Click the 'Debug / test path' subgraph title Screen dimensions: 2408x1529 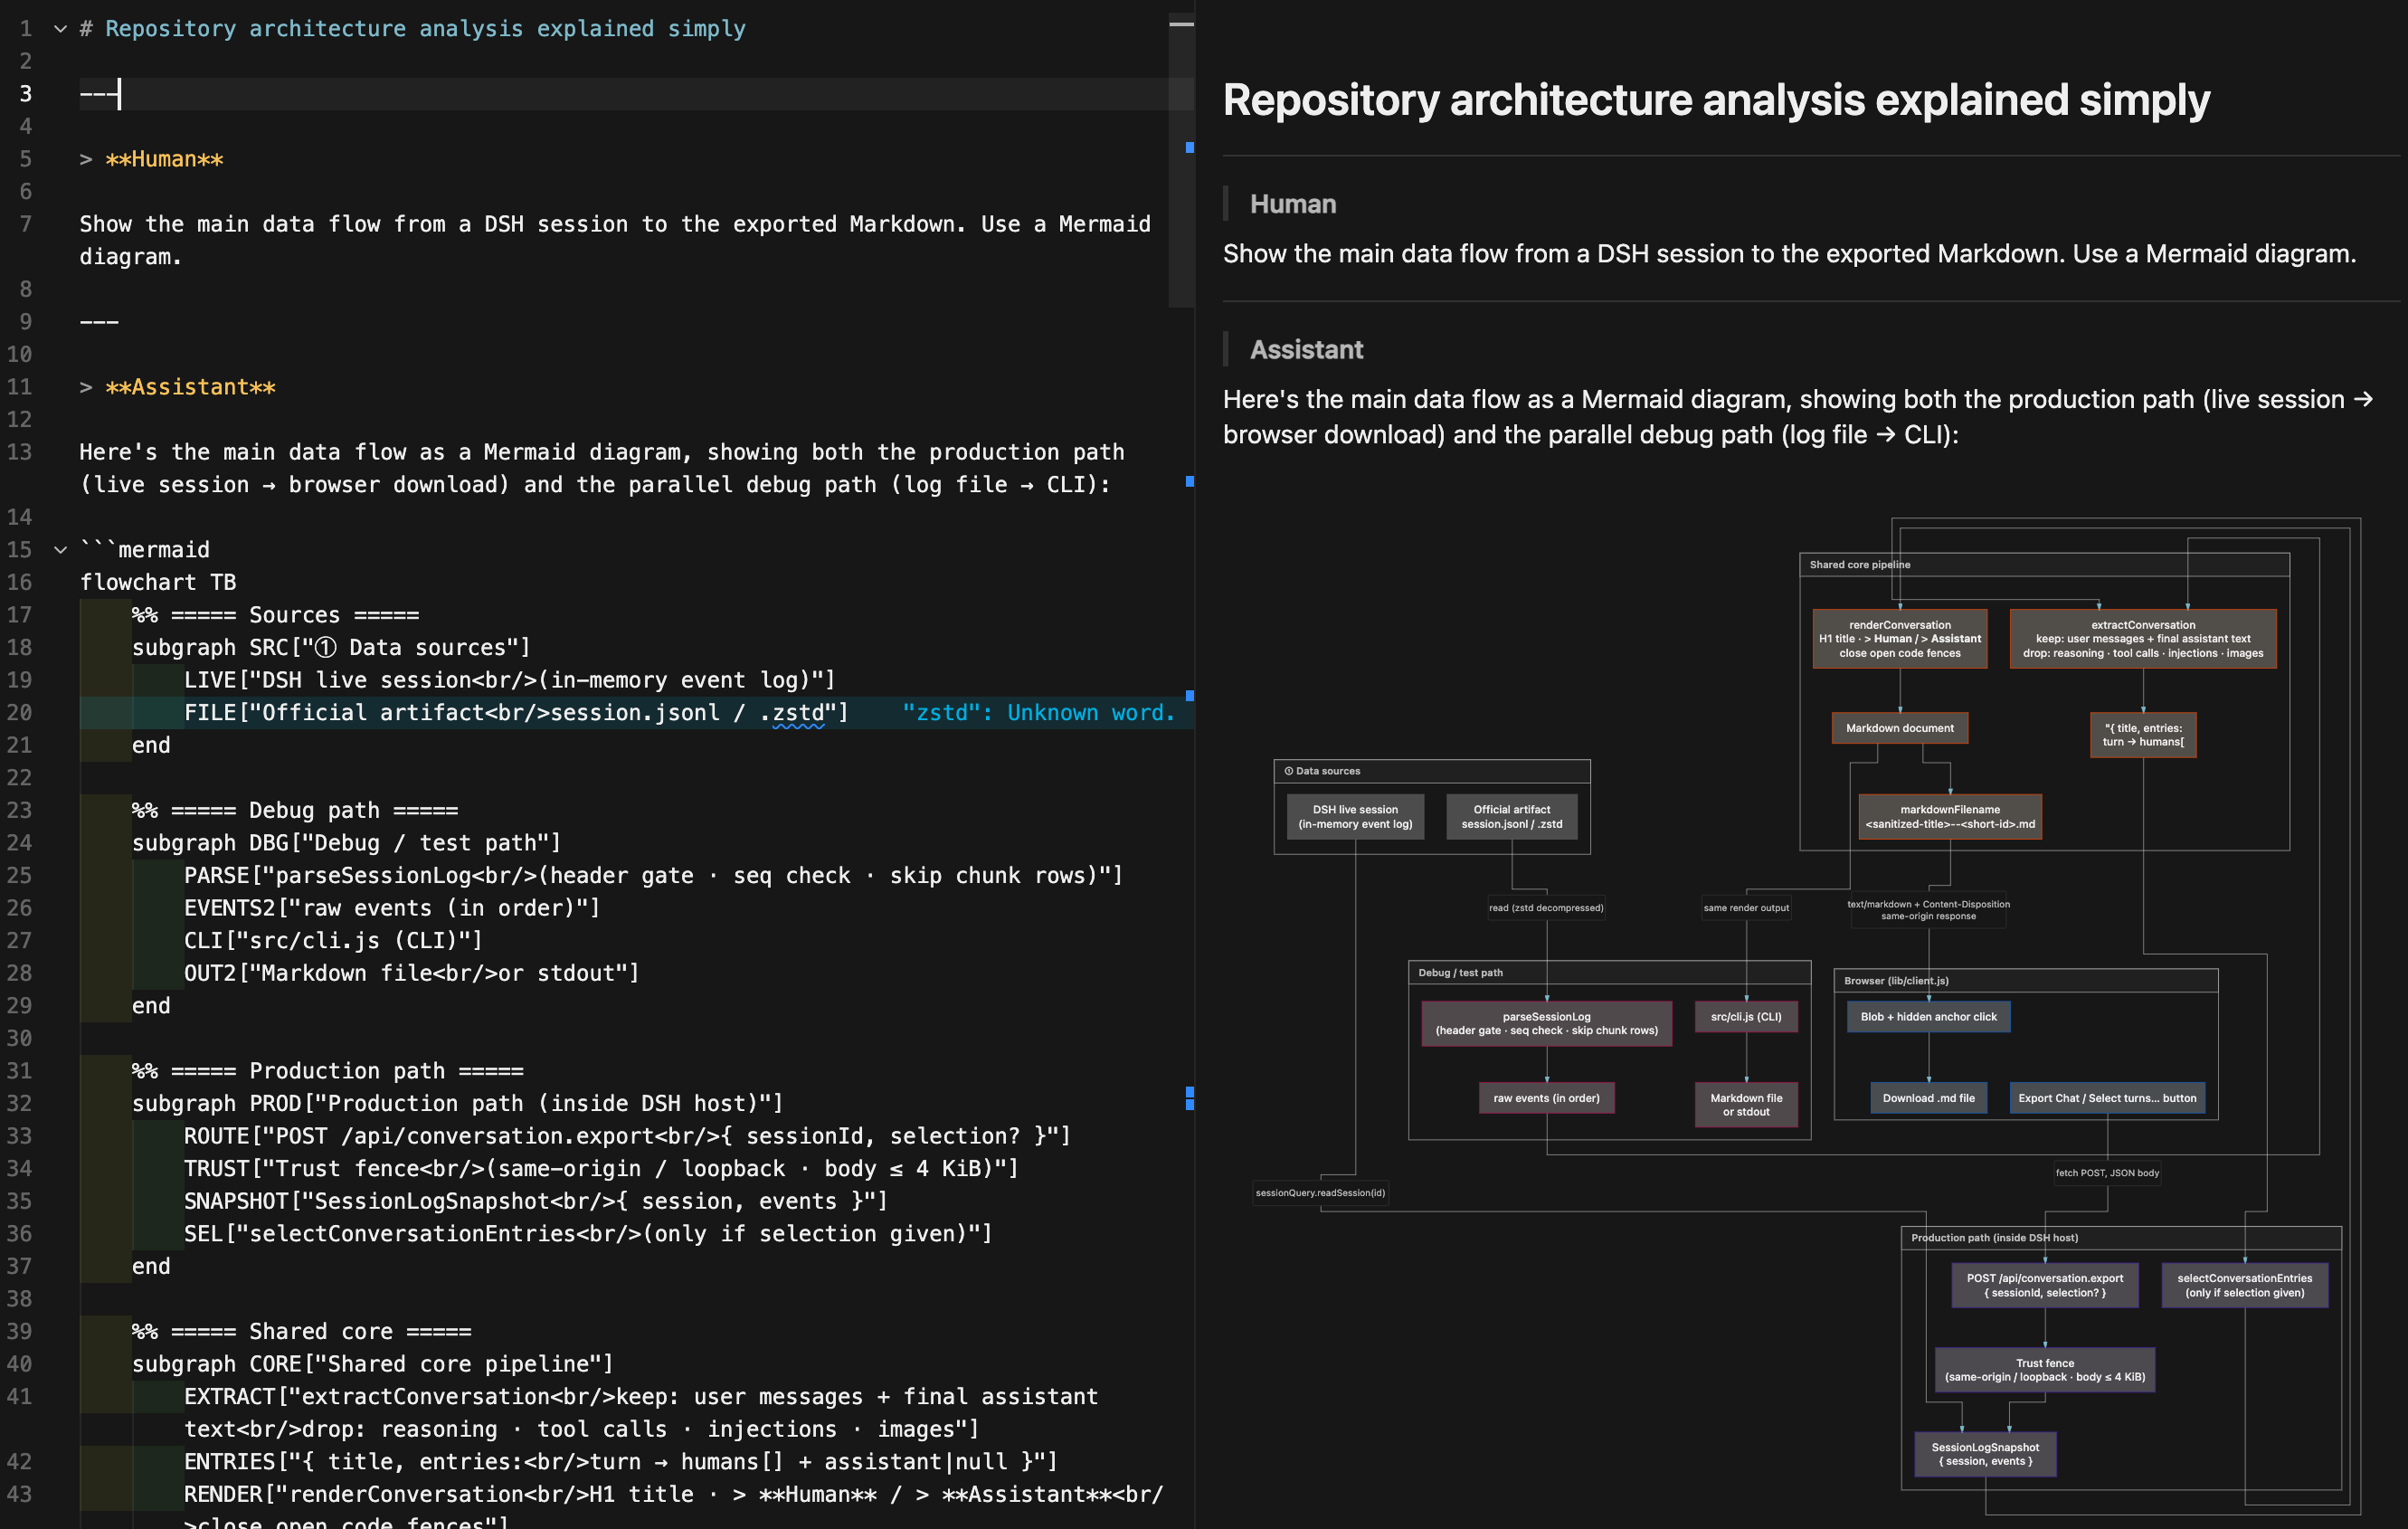coord(1460,973)
